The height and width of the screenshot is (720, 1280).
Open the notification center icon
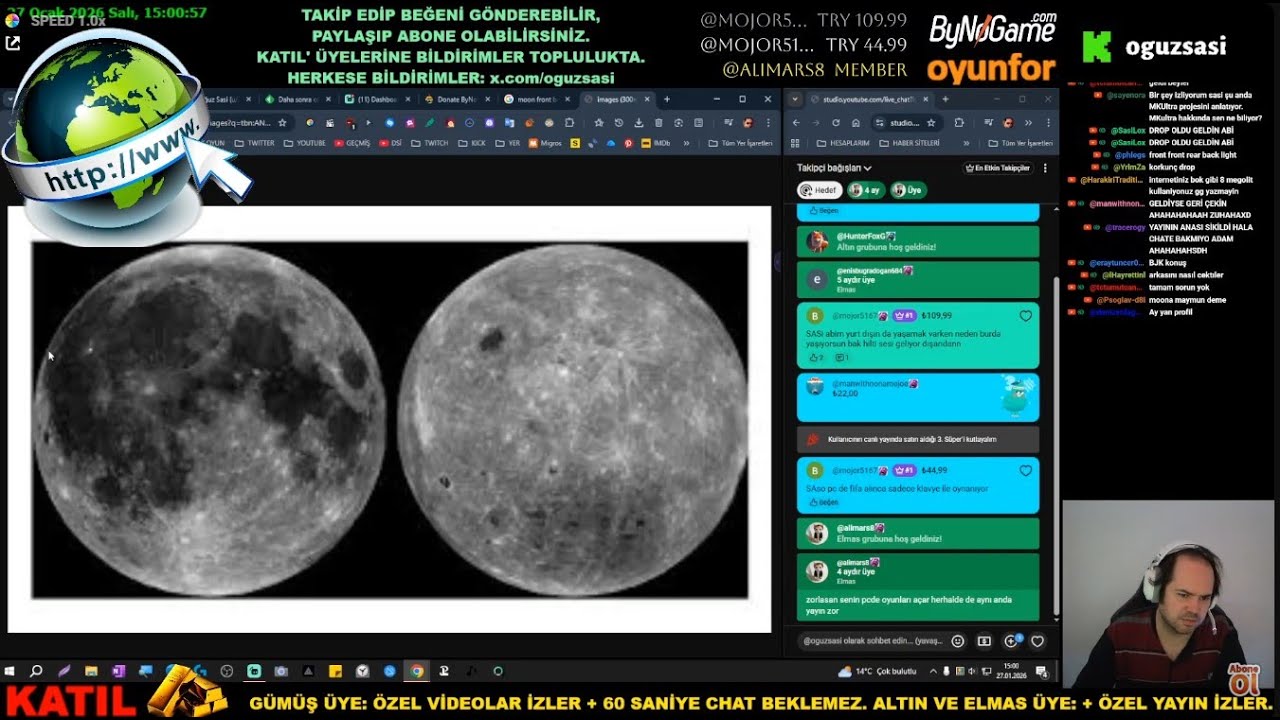tap(1041, 672)
